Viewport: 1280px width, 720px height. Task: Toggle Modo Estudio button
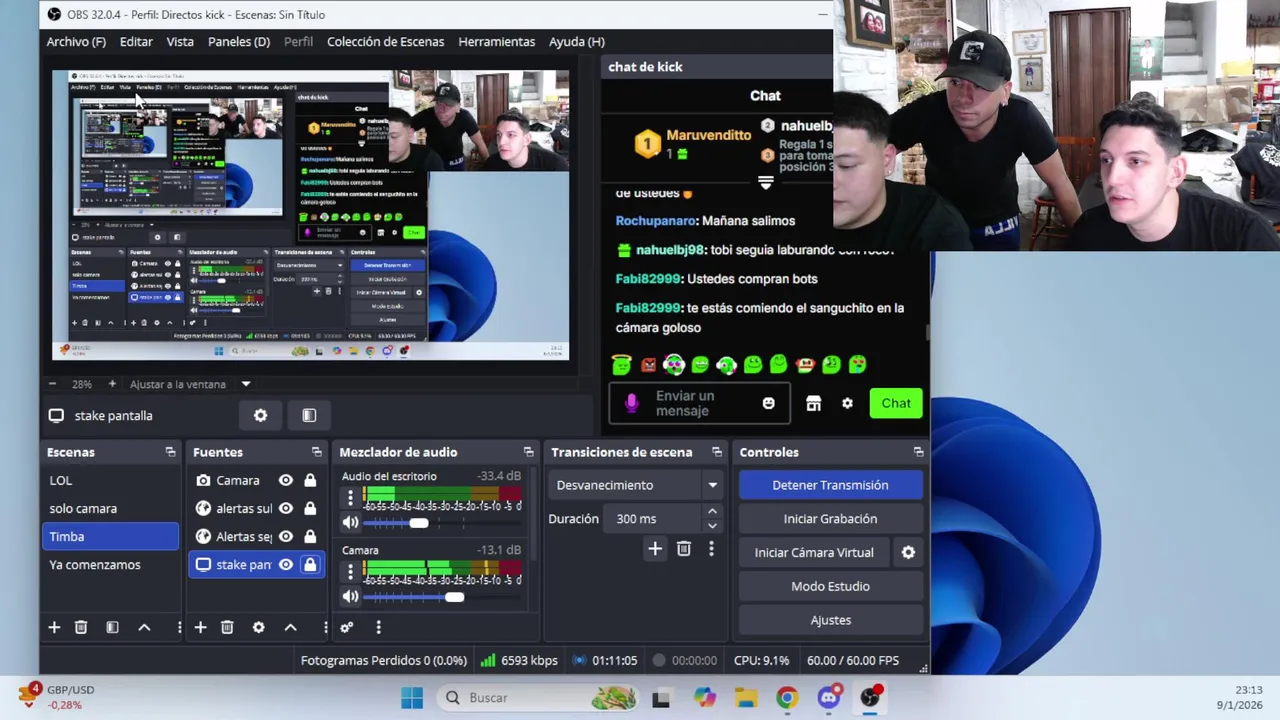pos(830,586)
